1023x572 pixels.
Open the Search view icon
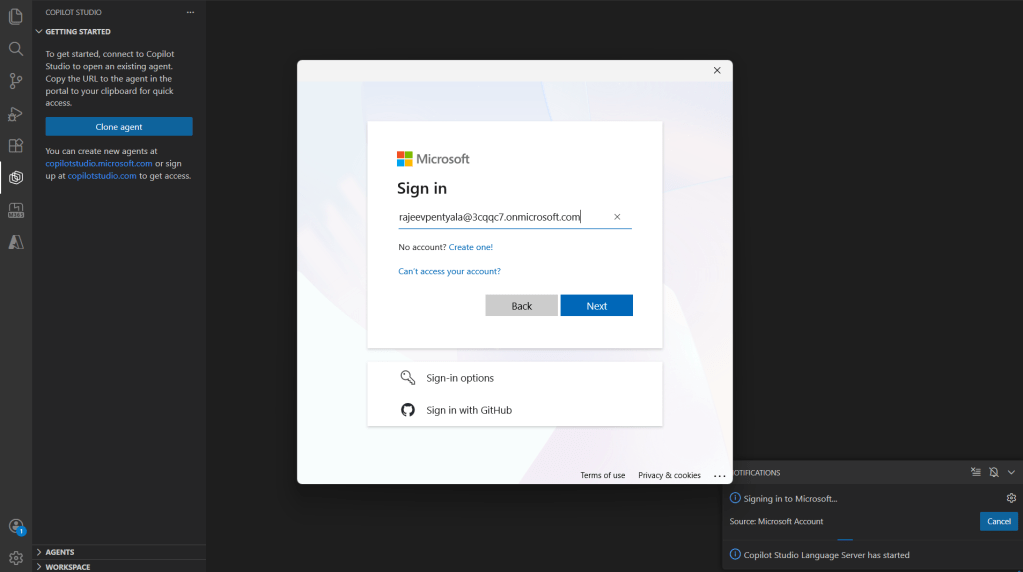tap(16, 49)
